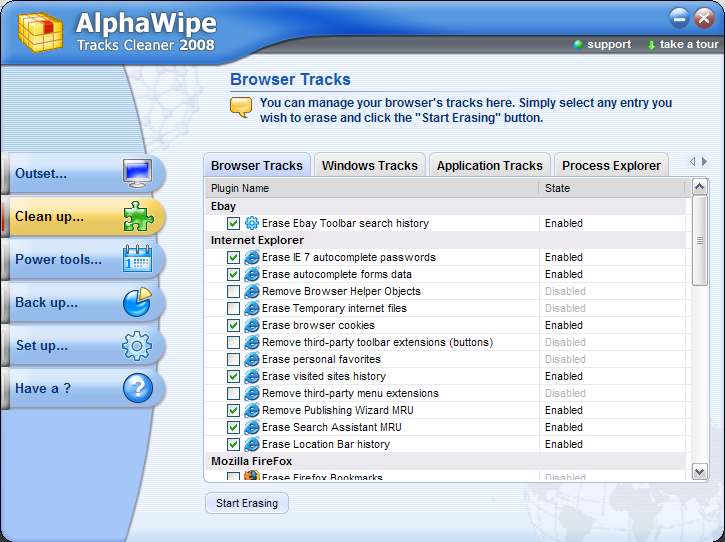Image resolution: width=725 pixels, height=542 pixels.
Task: Check Remove third-party toolbar extensions checkbox
Action: click(x=233, y=343)
